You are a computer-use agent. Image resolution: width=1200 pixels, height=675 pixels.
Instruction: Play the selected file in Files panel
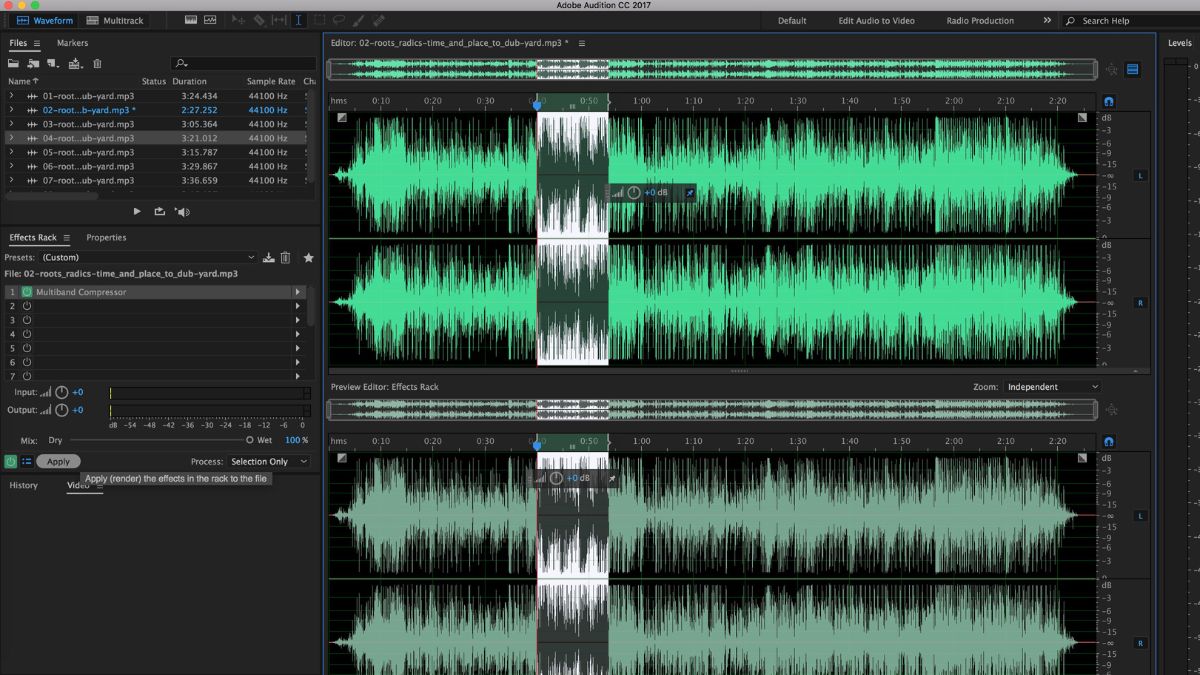coord(138,211)
